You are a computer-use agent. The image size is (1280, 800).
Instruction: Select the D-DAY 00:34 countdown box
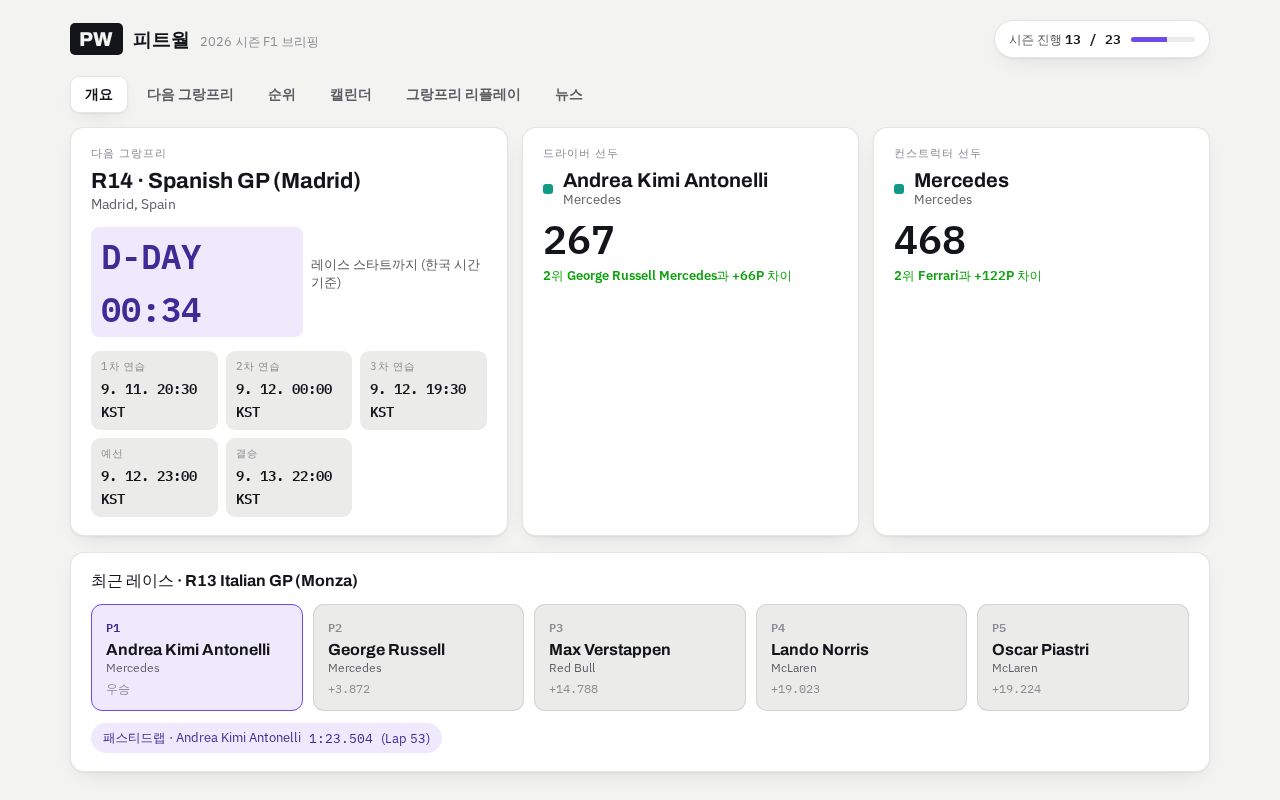pos(197,282)
